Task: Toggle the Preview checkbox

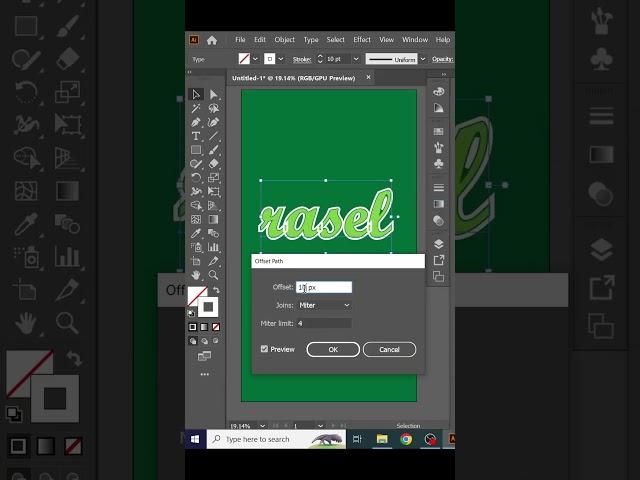Action: [x=264, y=349]
